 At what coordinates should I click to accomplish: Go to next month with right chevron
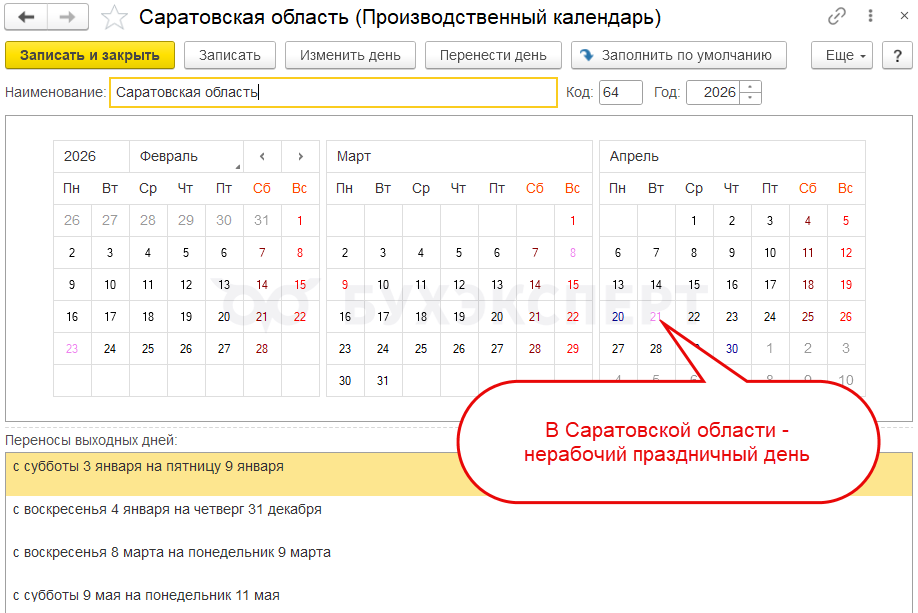click(299, 156)
